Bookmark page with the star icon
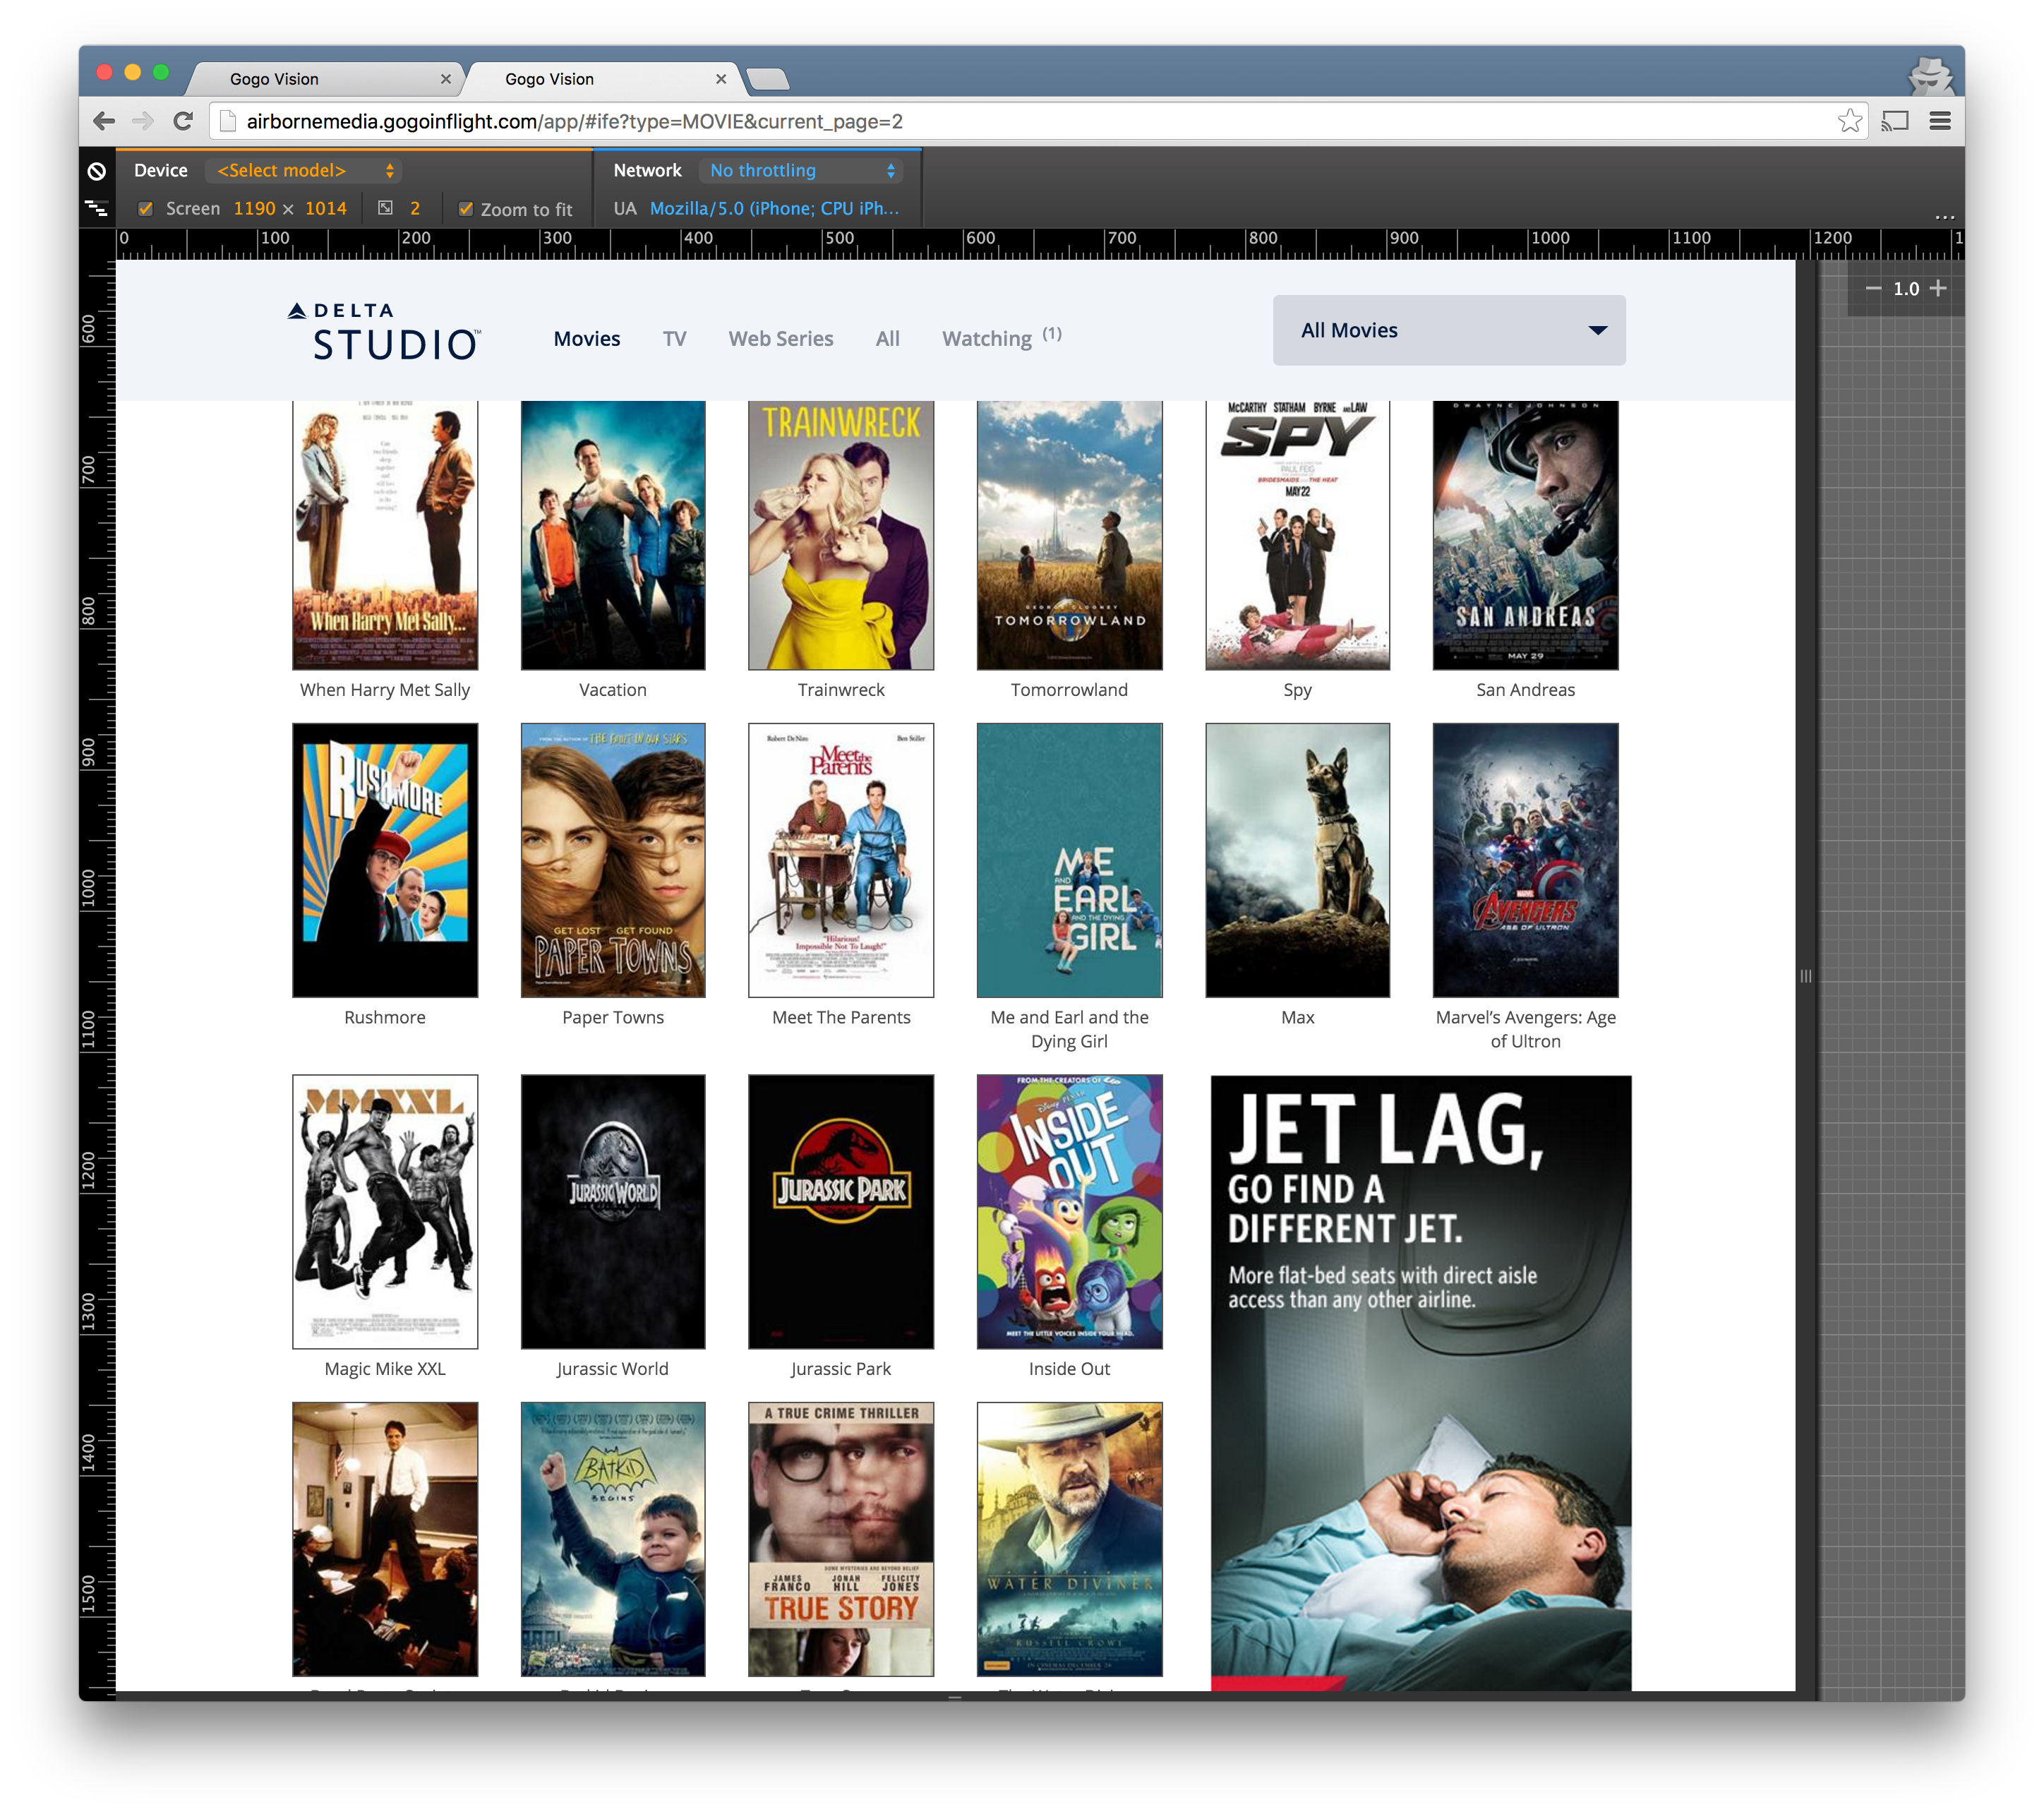2044x1814 pixels. click(1849, 121)
